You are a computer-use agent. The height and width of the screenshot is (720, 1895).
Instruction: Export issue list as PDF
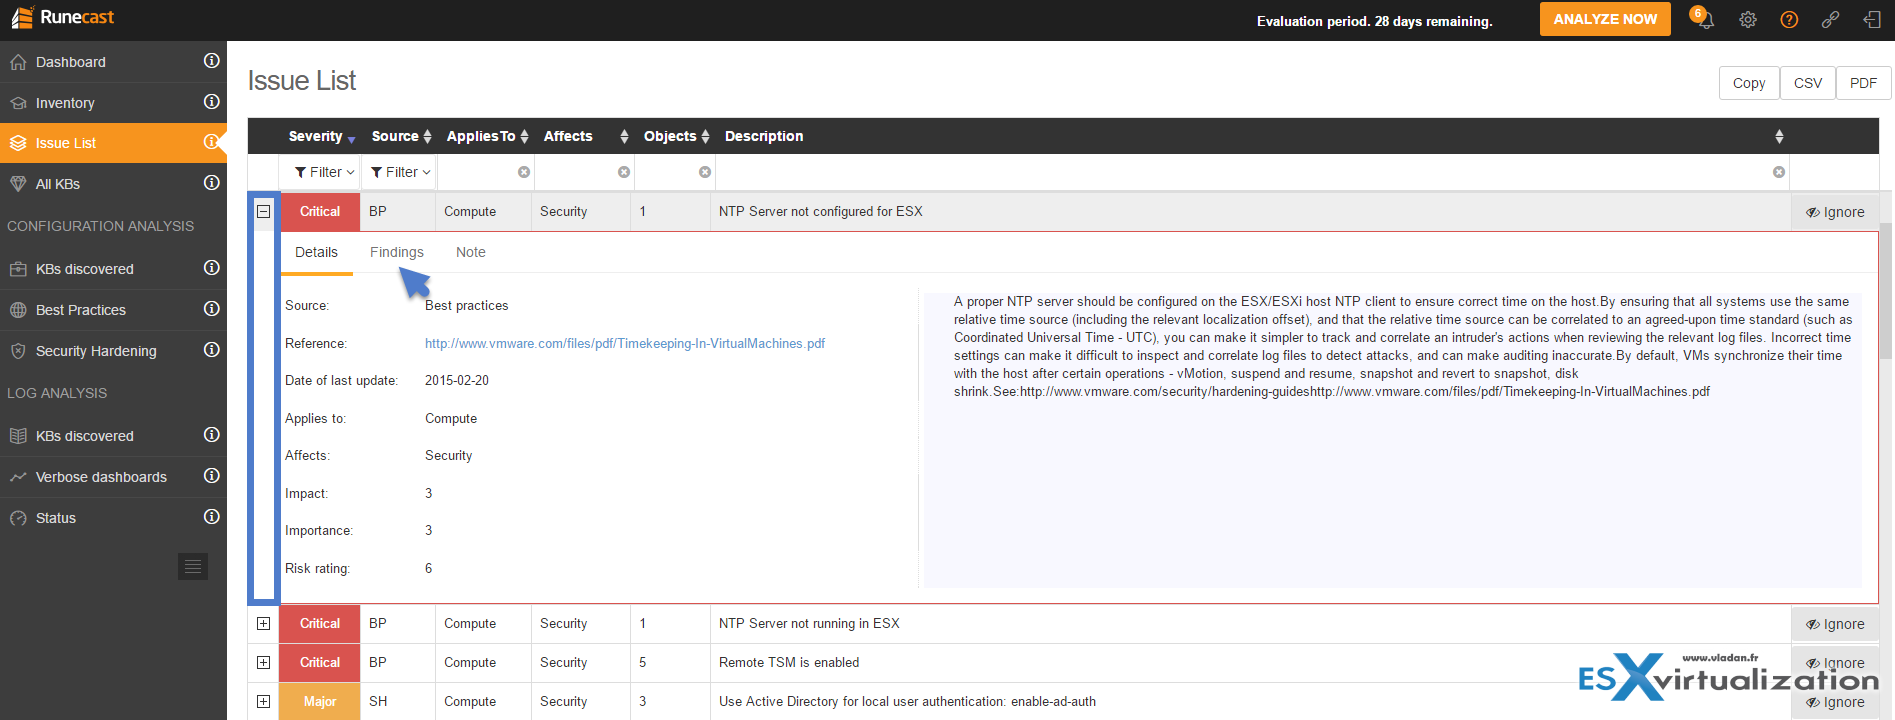(1863, 83)
